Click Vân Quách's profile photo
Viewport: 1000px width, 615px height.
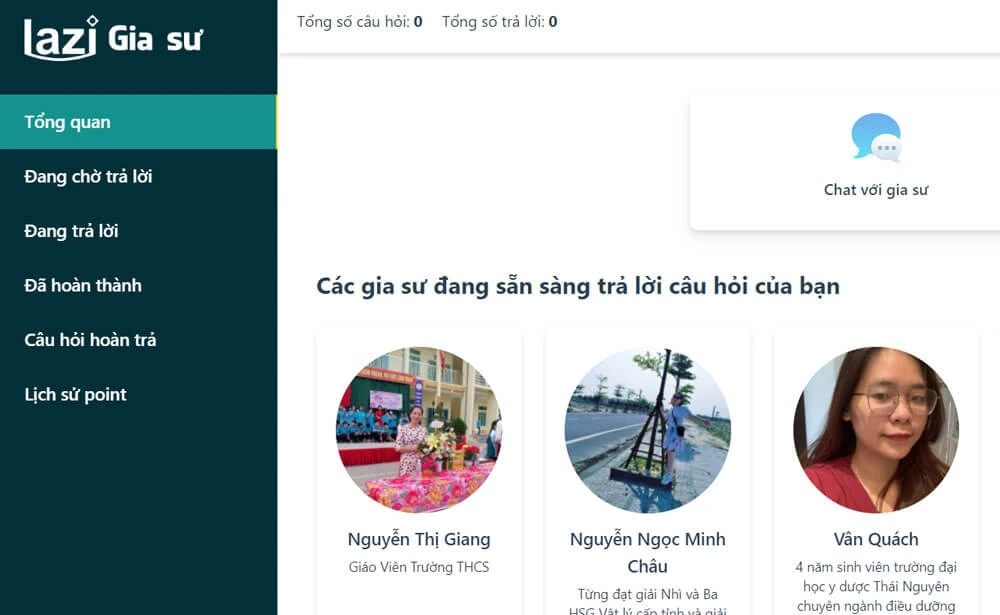pos(876,430)
